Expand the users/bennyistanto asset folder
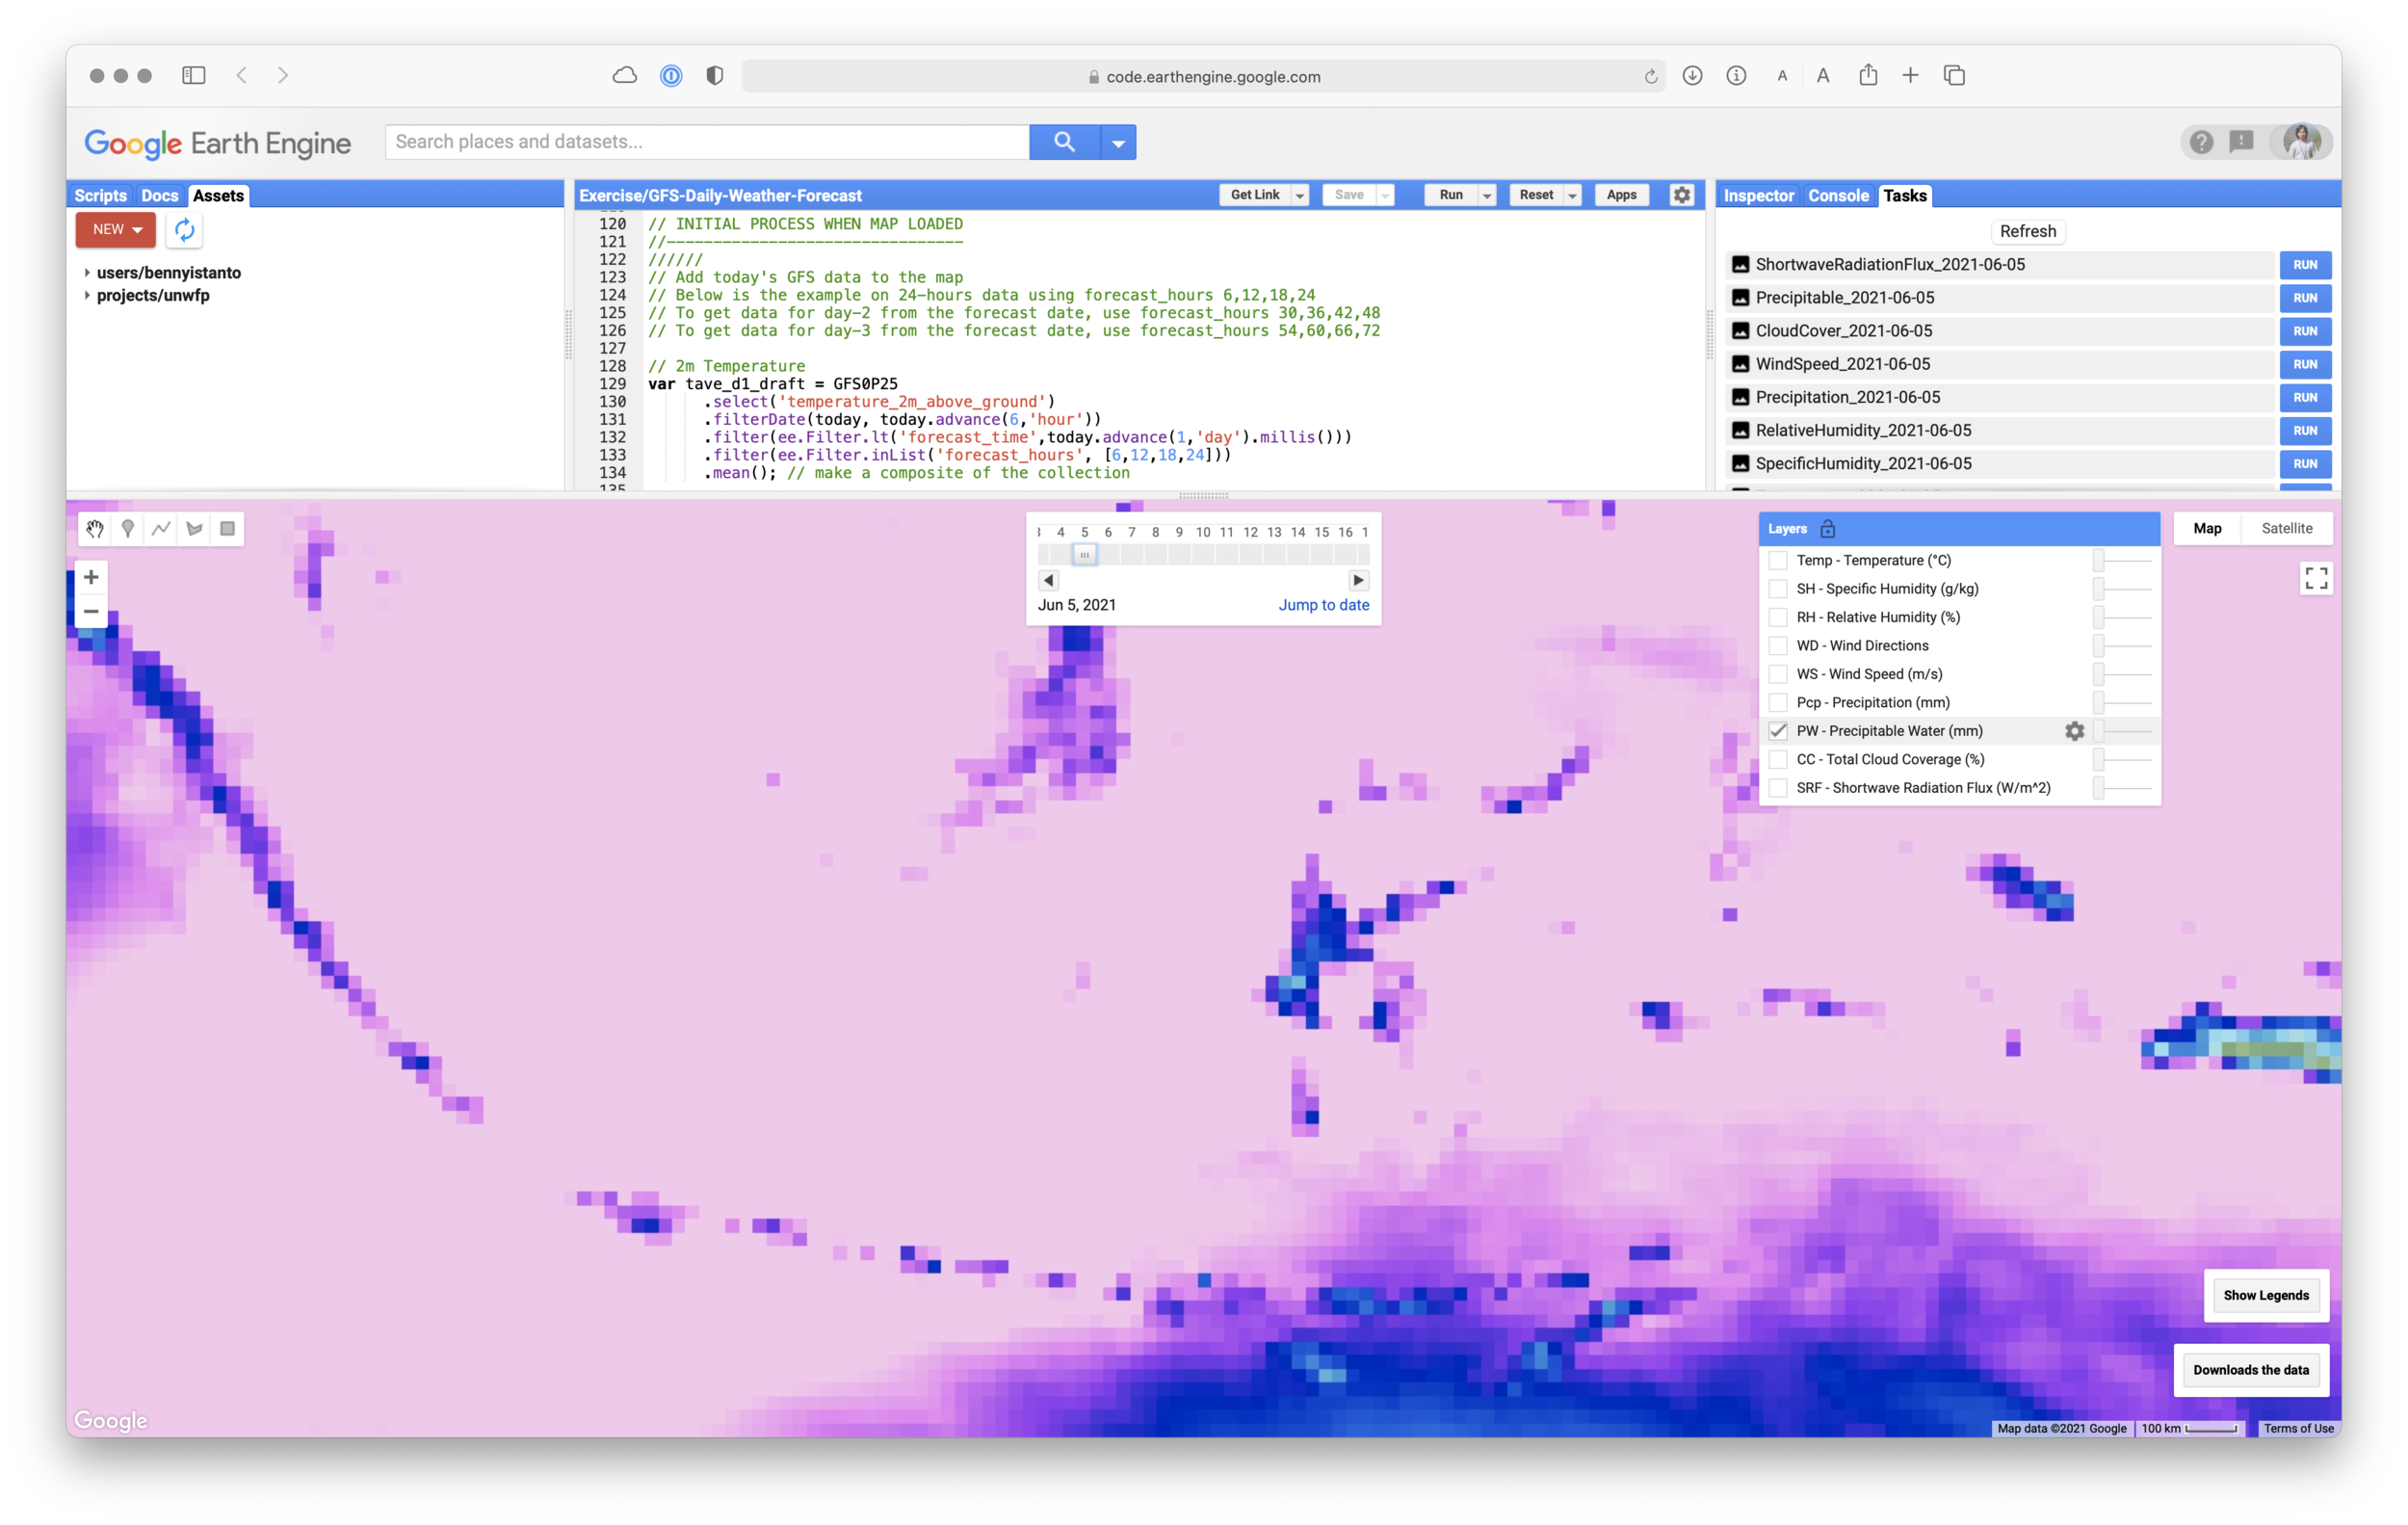This screenshot has width=2408, height=1525. (88, 273)
